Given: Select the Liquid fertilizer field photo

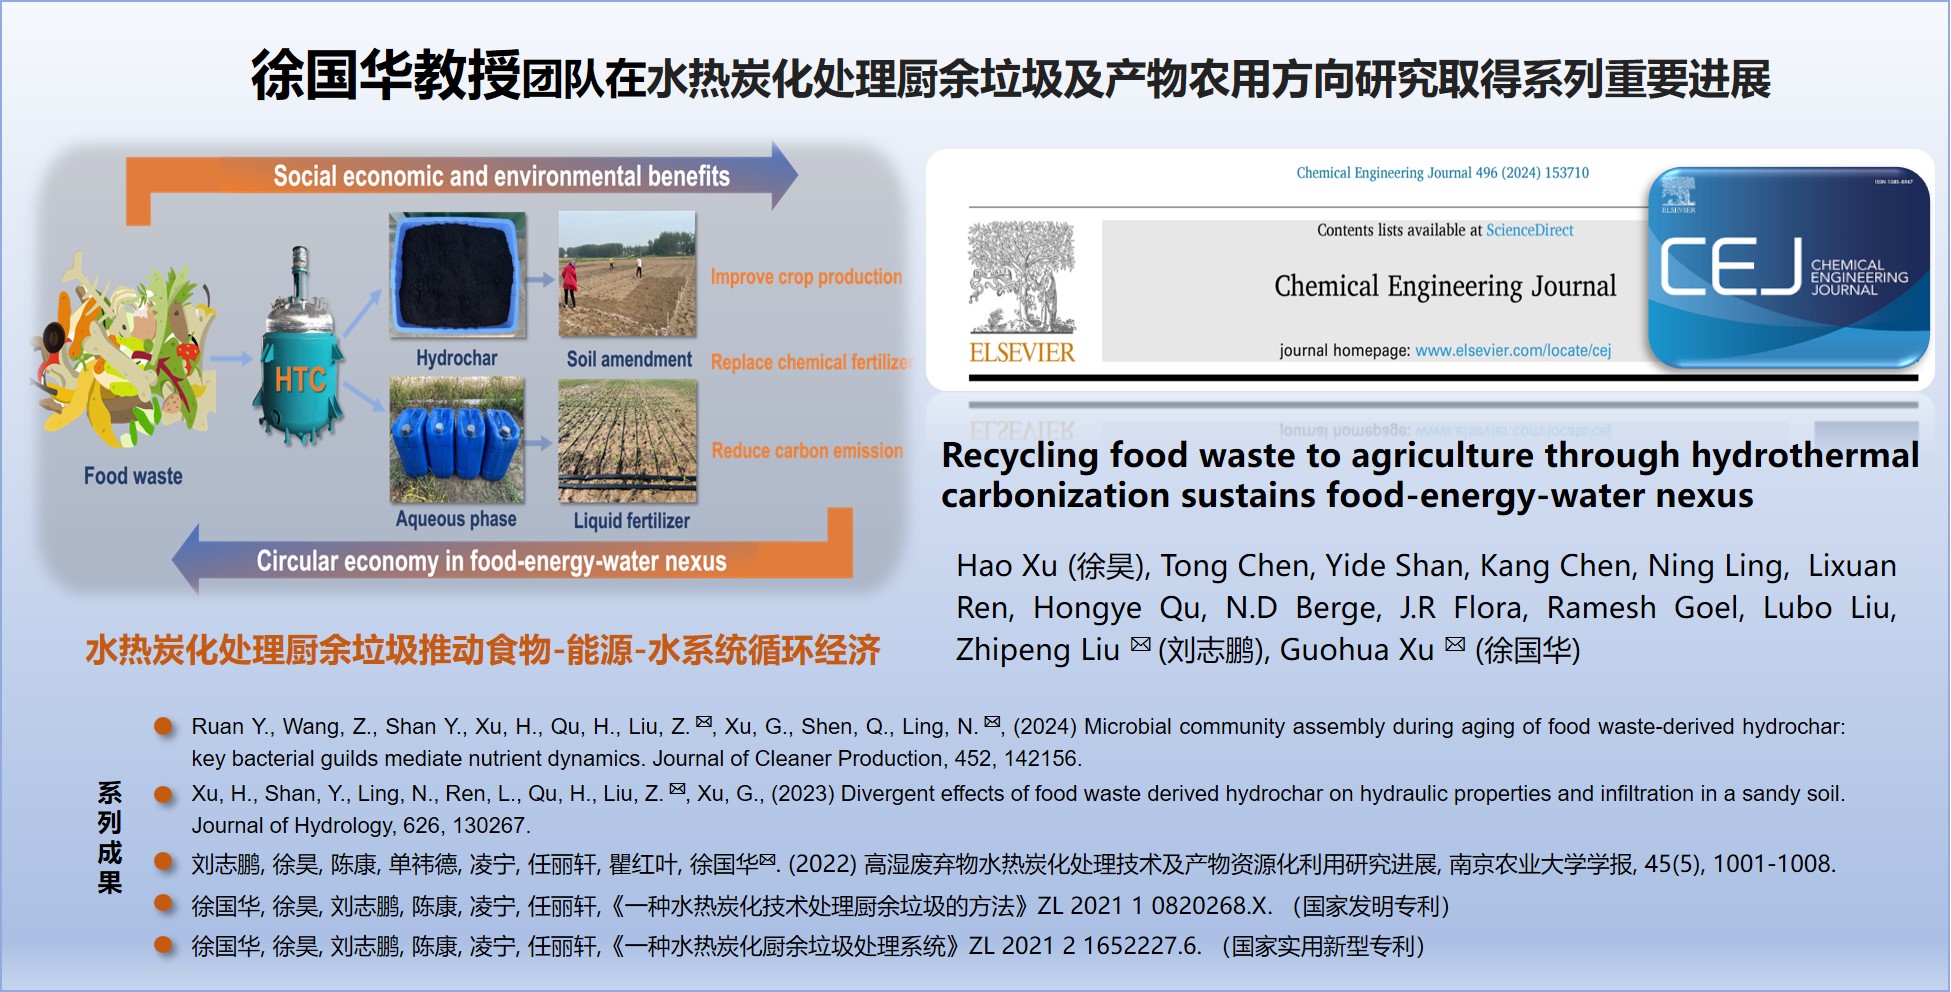Looking at the screenshot, I should [627, 440].
